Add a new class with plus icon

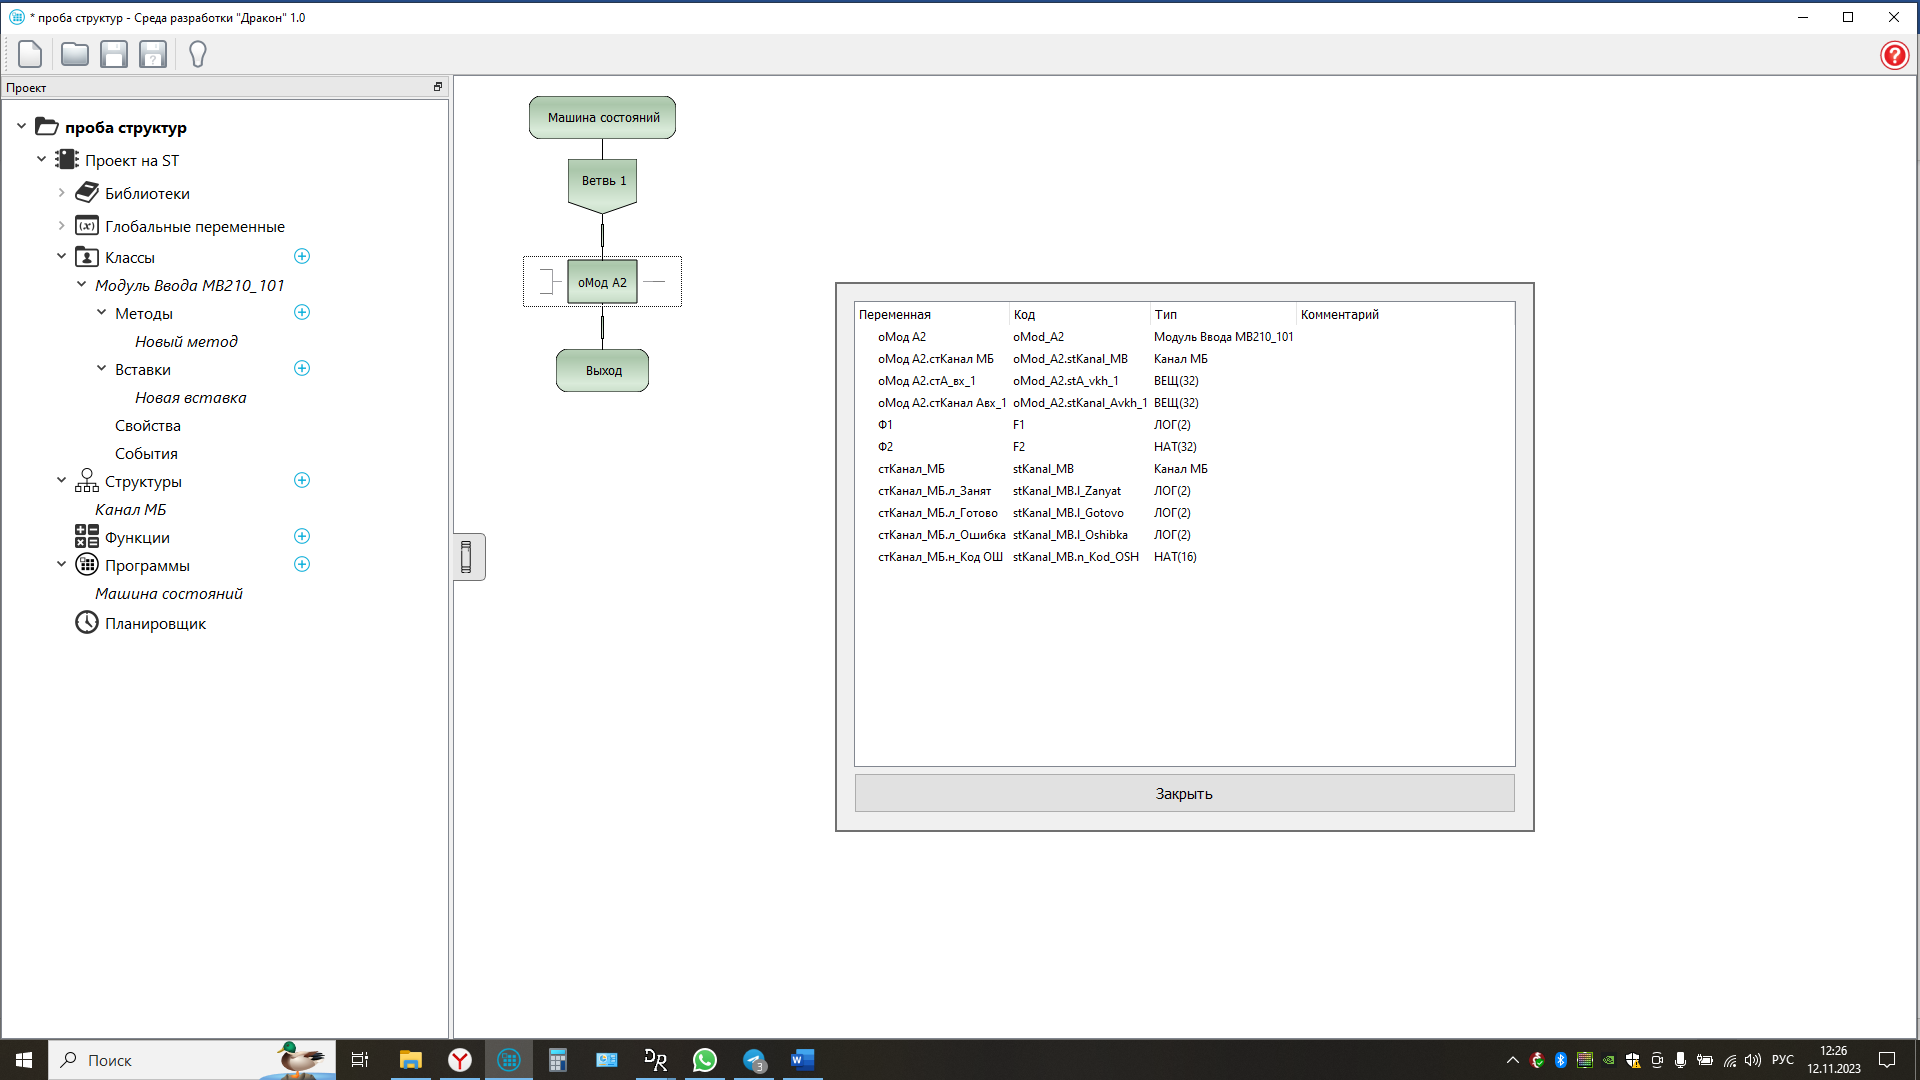[x=302, y=257]
